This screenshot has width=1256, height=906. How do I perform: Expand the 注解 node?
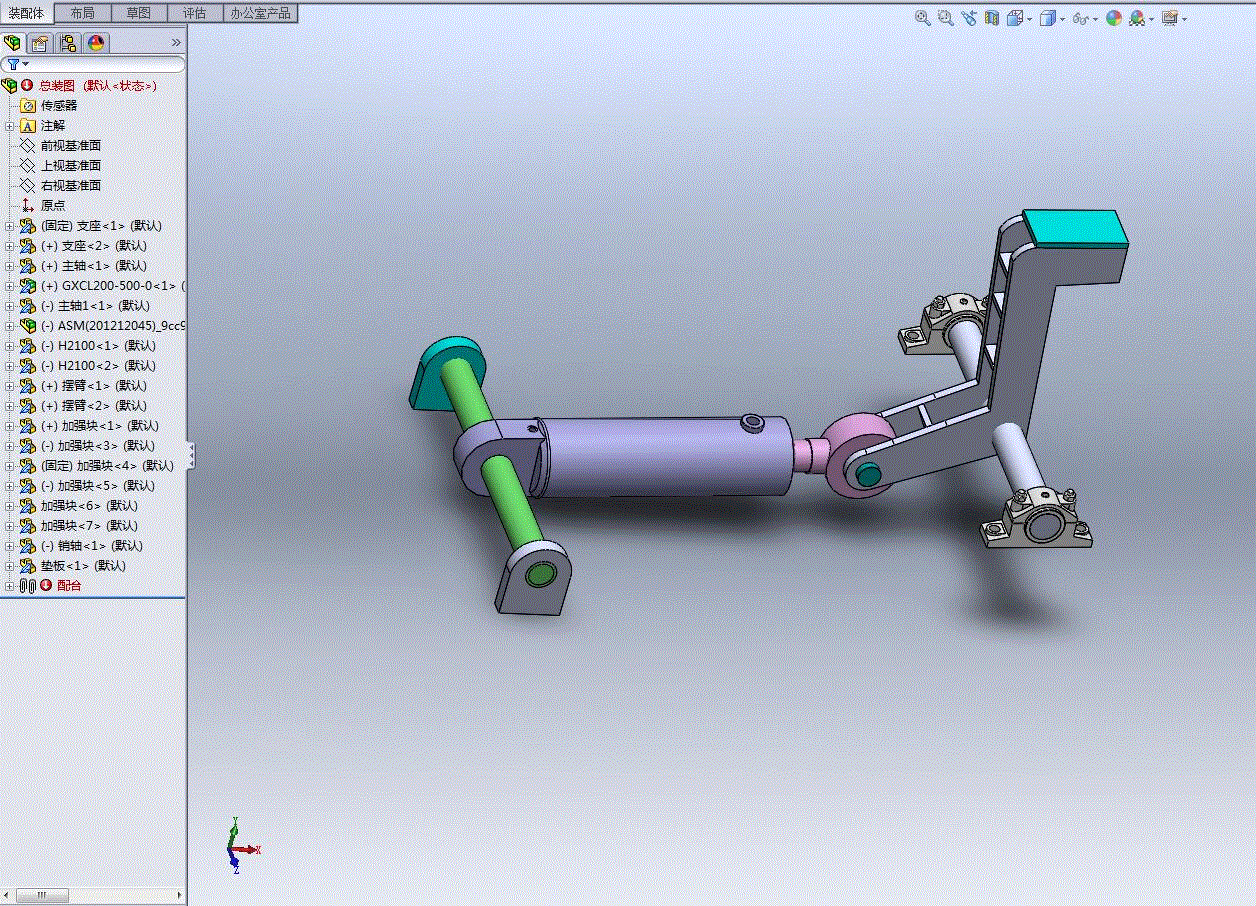point(9,126)
